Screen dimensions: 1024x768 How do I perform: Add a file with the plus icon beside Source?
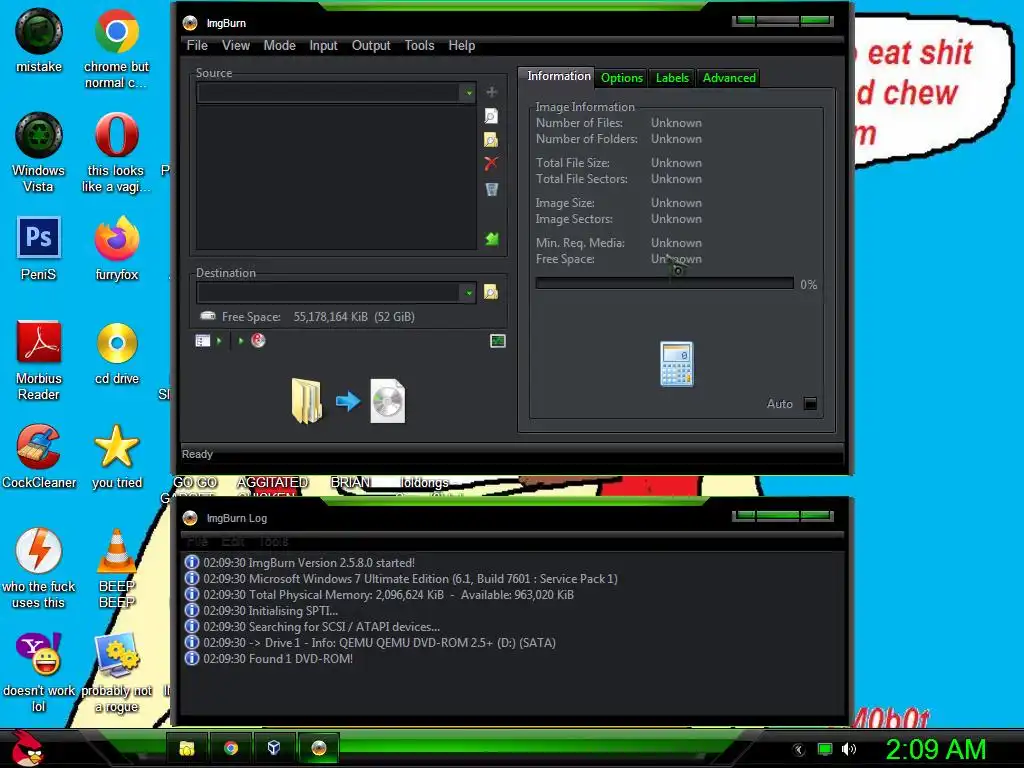click(492, 92)
